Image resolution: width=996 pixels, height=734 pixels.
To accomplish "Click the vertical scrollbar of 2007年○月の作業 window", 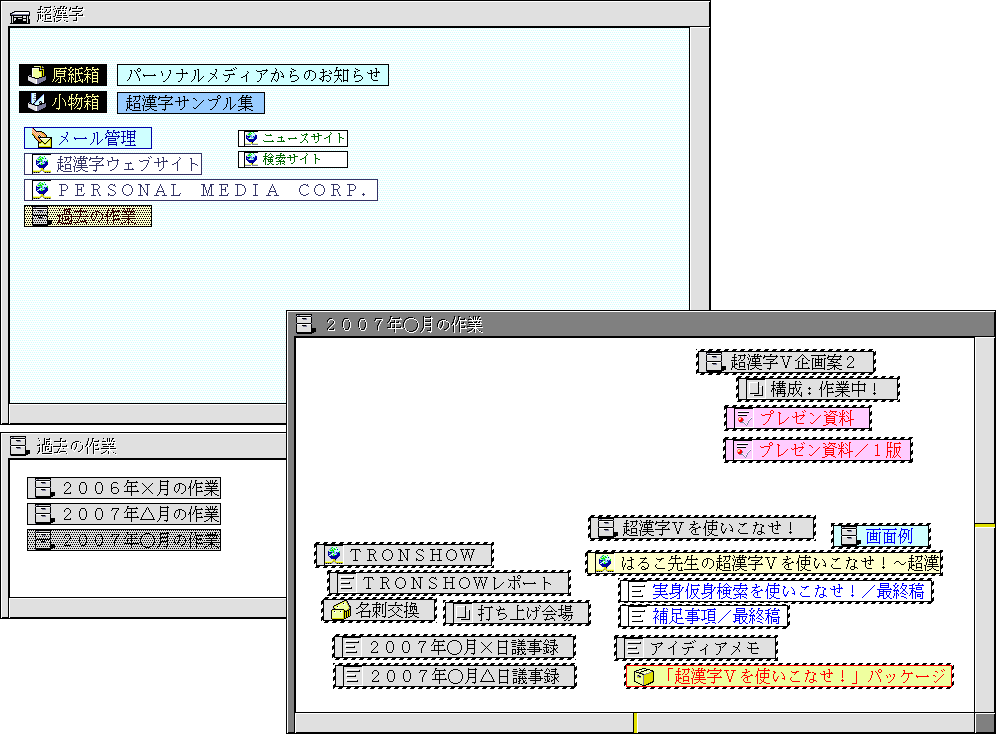I will (985, 600).
